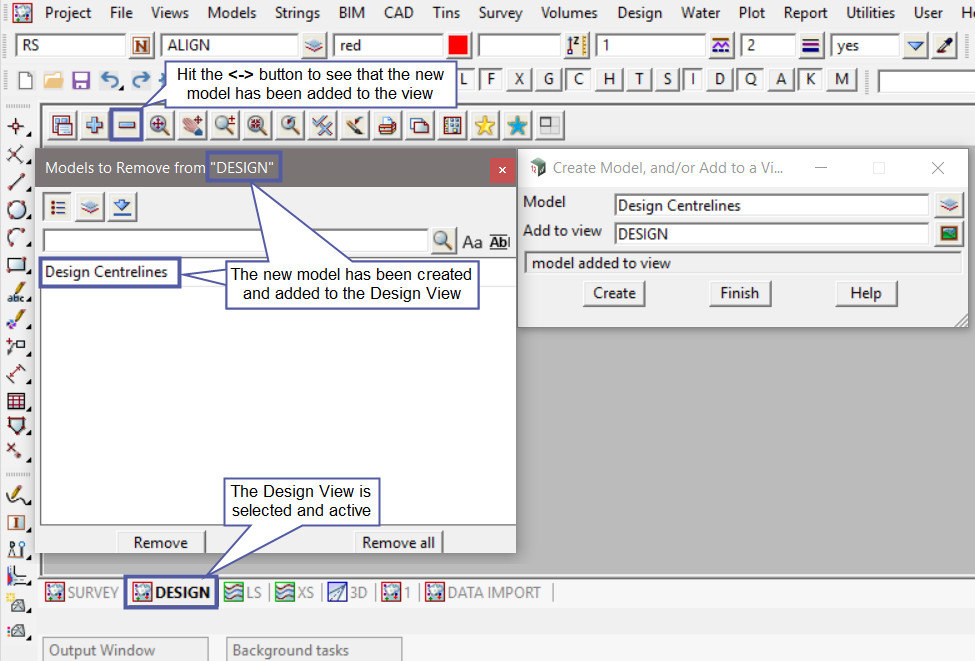Switch to the DATA IMPORT view tab
975x661 pixels.
[x=483, y=592]
